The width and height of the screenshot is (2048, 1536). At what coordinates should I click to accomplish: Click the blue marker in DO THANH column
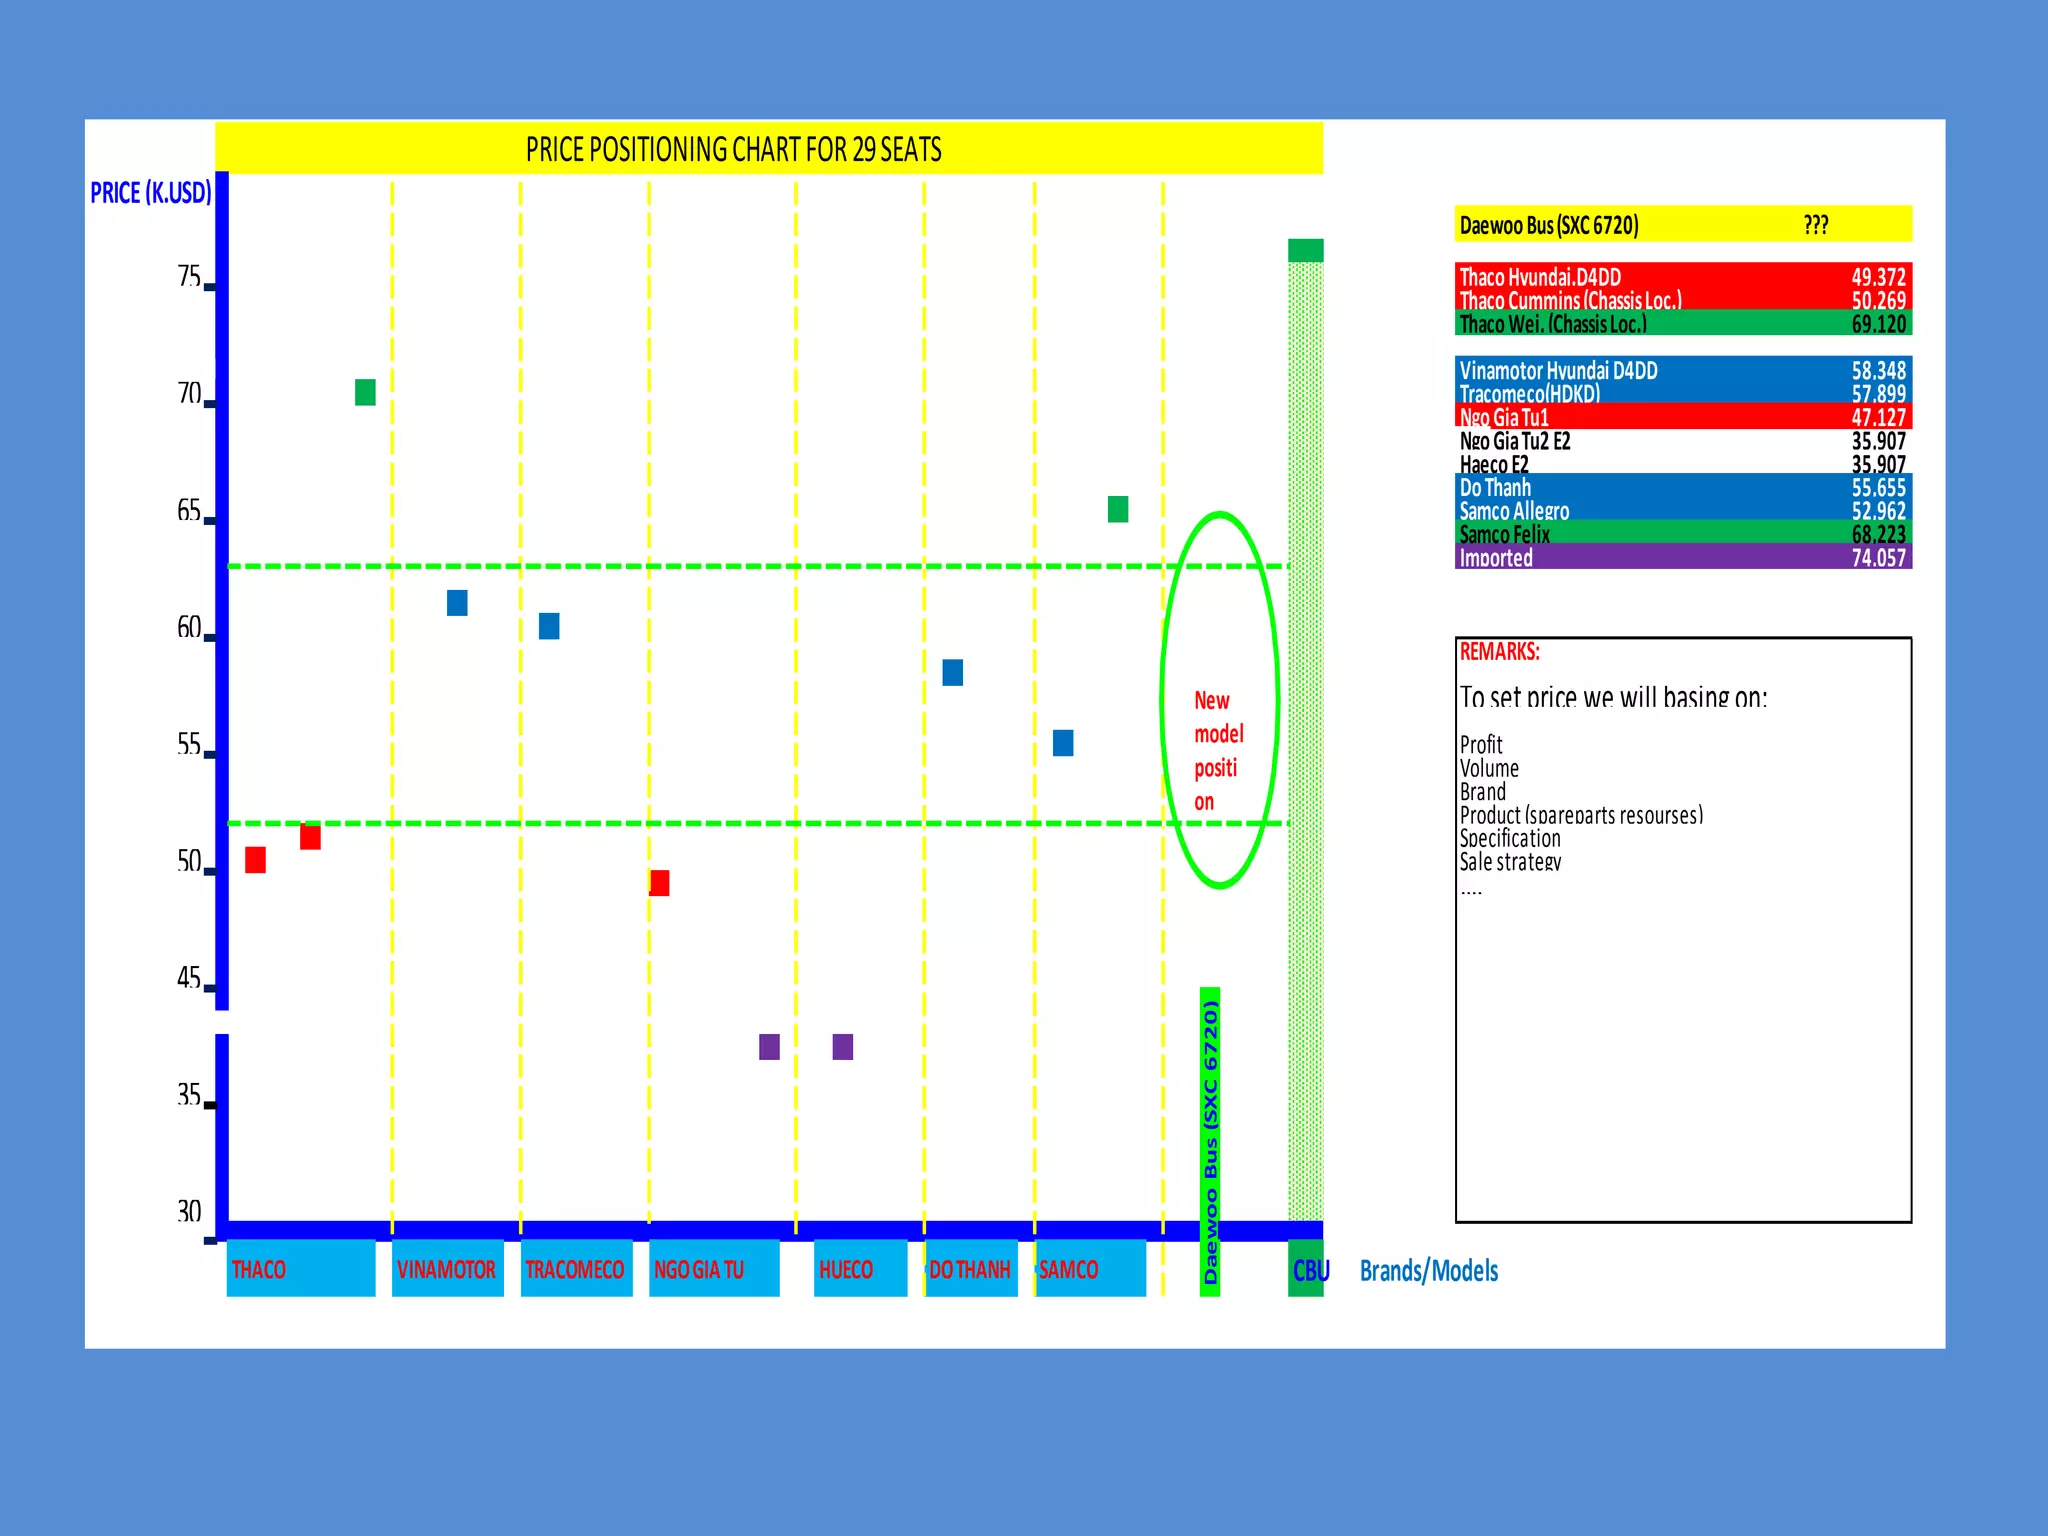coord(953,673)
